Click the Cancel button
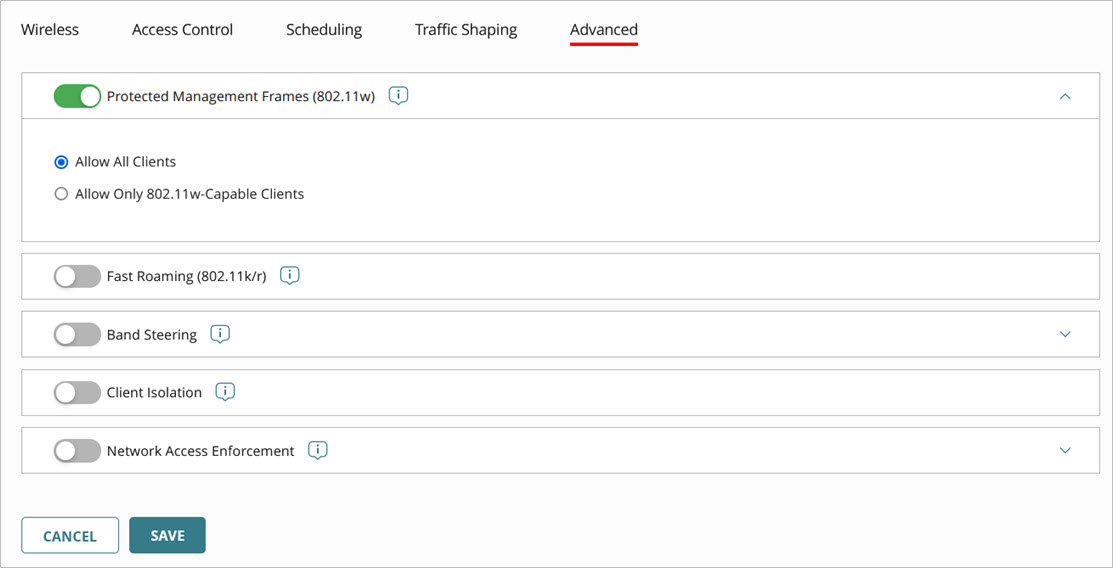The height and width of the screenshot is (568, 1113). pos(70,536)
